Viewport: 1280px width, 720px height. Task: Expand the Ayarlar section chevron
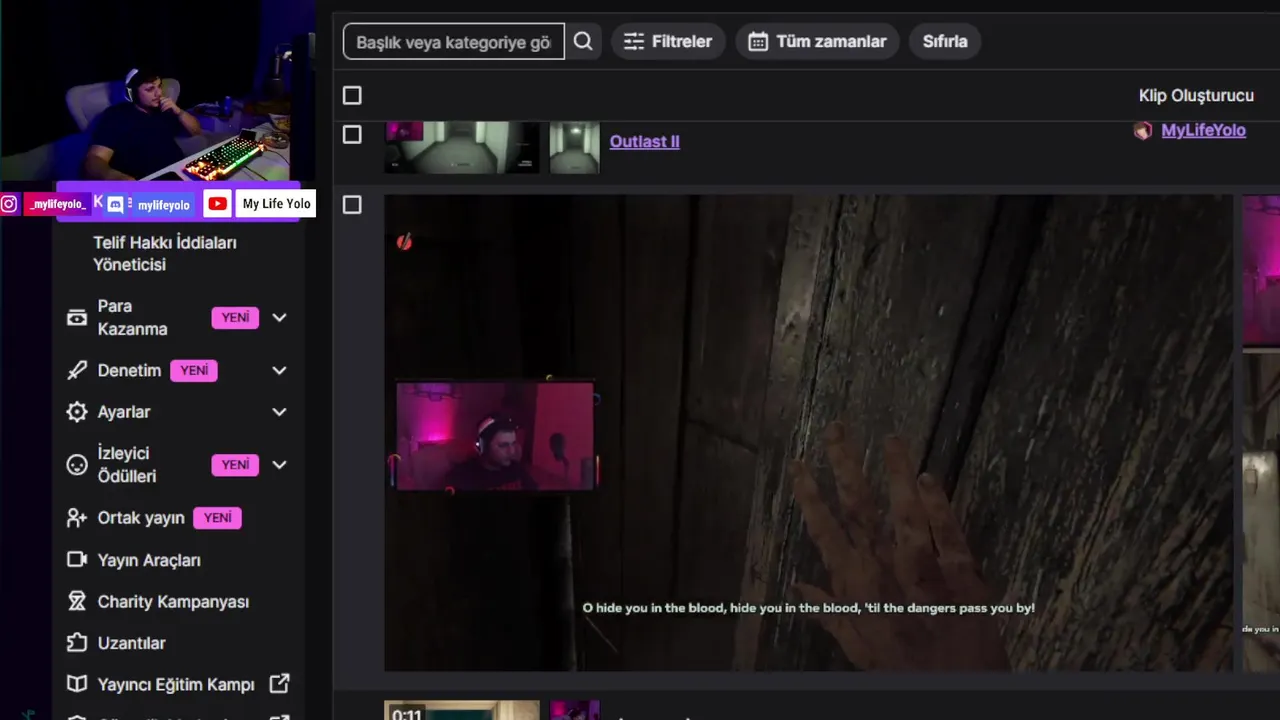point(279,412)
